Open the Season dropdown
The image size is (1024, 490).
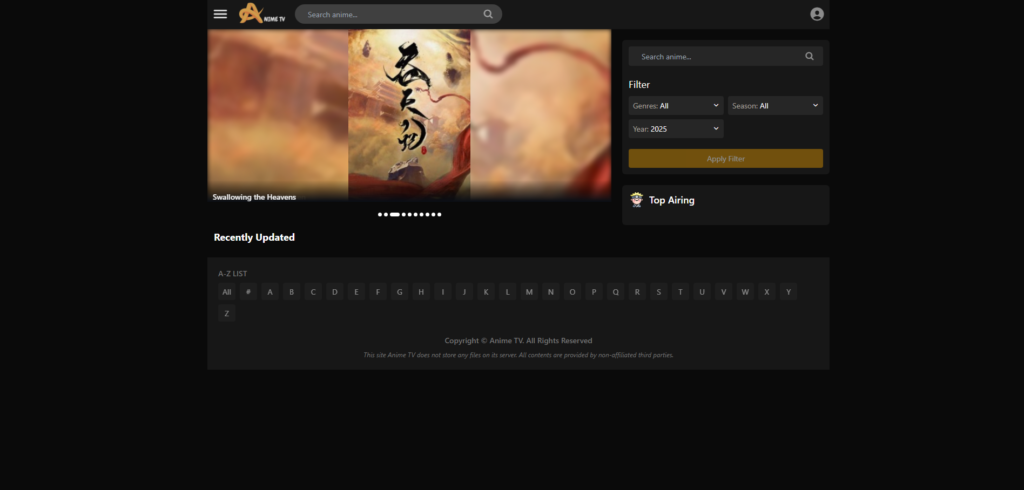[x=775, y=106]
